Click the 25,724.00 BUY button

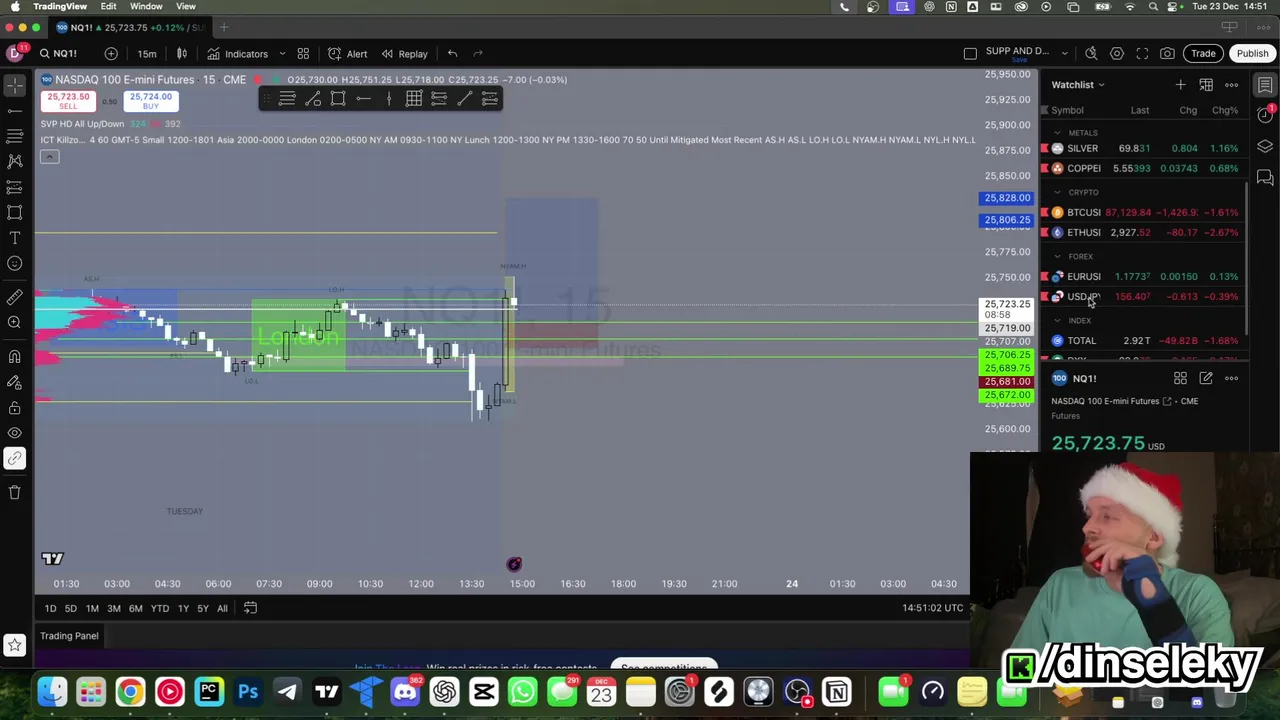(x=150, y=101)
